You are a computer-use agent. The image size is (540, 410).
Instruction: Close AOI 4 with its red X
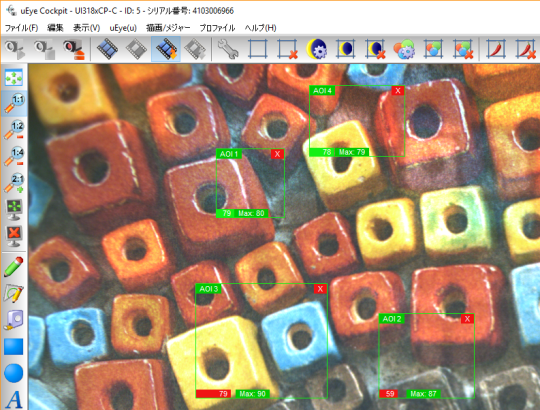(398, 91)
